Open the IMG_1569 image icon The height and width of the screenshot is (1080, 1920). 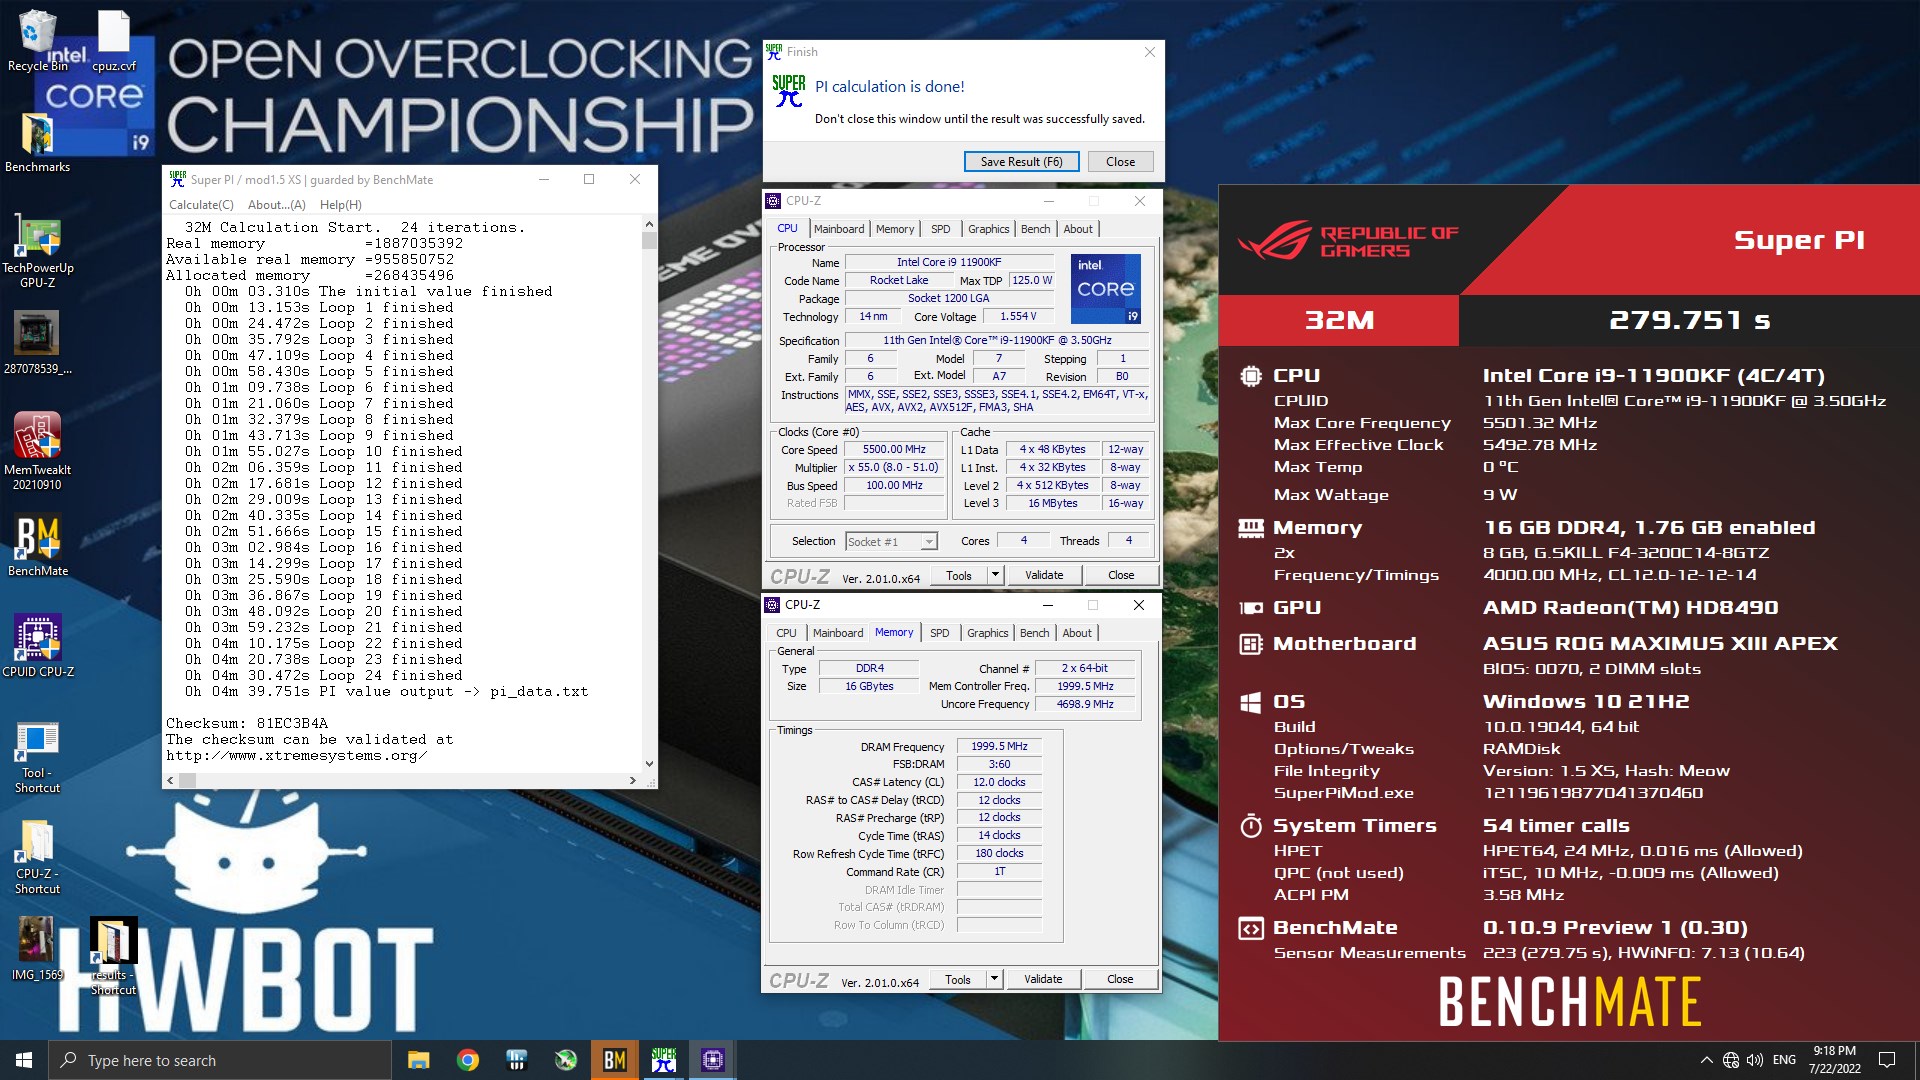tap(37, 948)
